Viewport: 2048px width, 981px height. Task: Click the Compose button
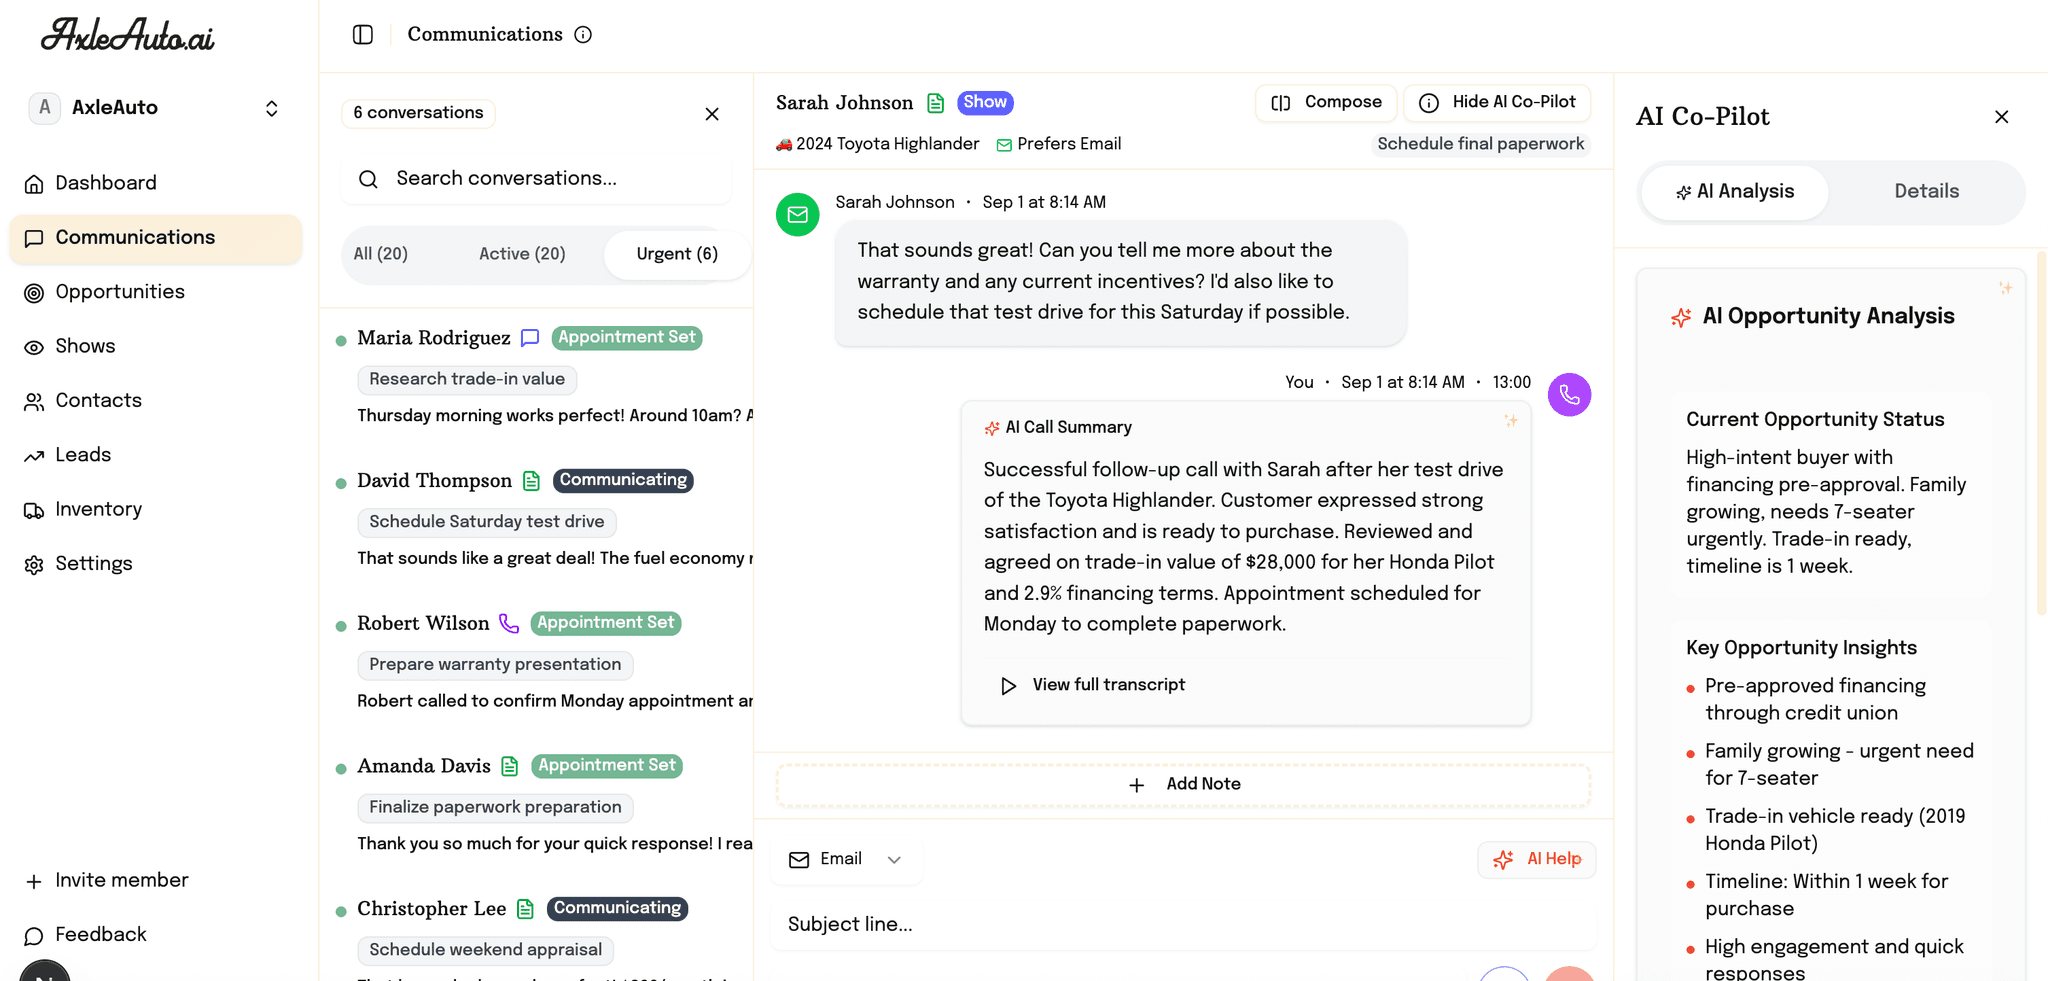(x=1325, y=103)
